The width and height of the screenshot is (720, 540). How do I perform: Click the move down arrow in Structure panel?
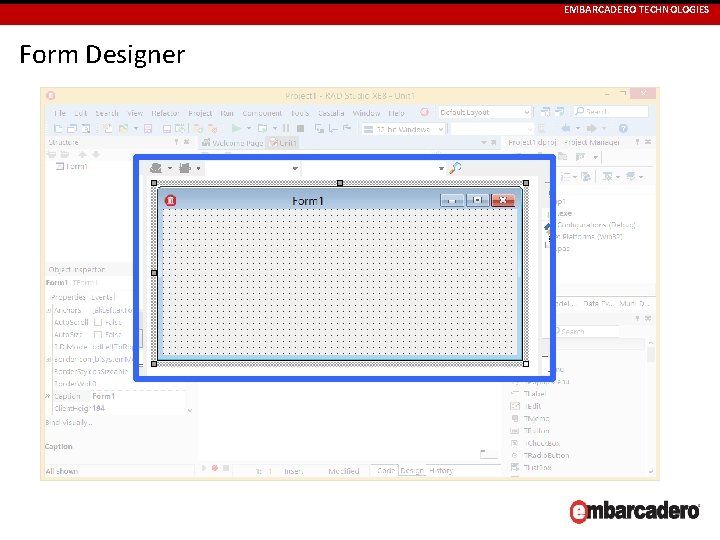tap(96, 155)
